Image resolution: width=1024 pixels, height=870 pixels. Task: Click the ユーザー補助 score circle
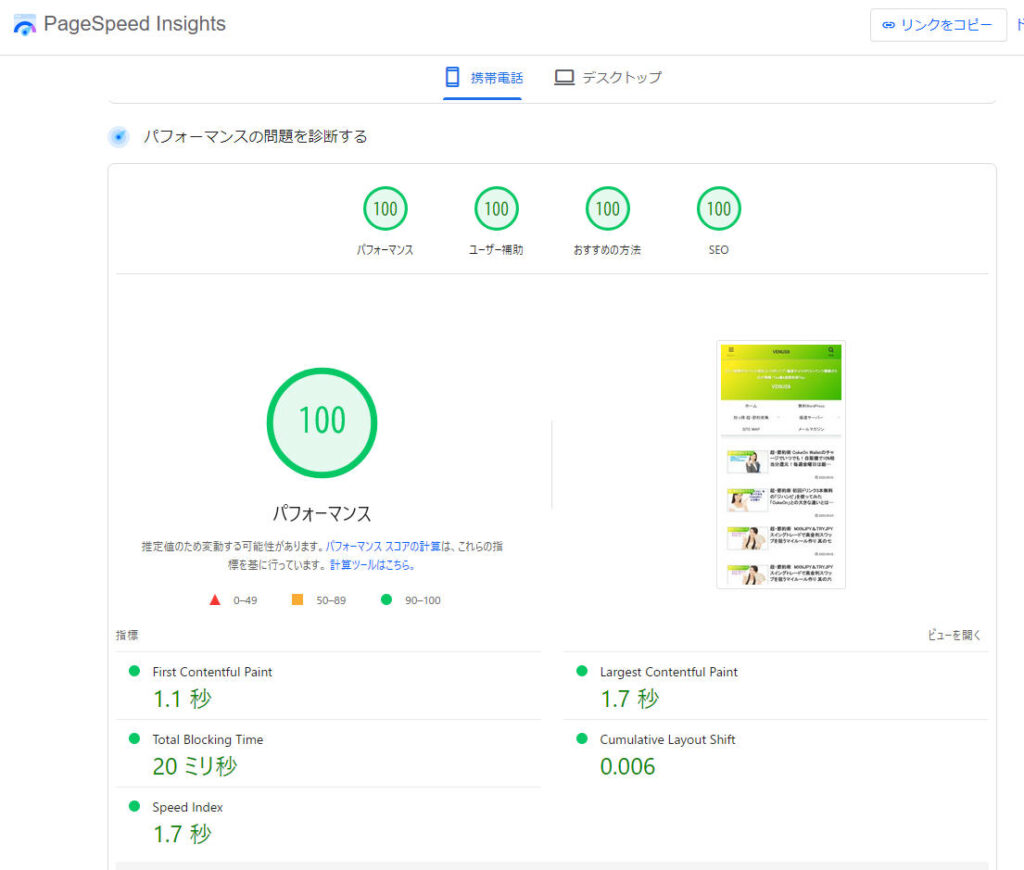[496, 209]
